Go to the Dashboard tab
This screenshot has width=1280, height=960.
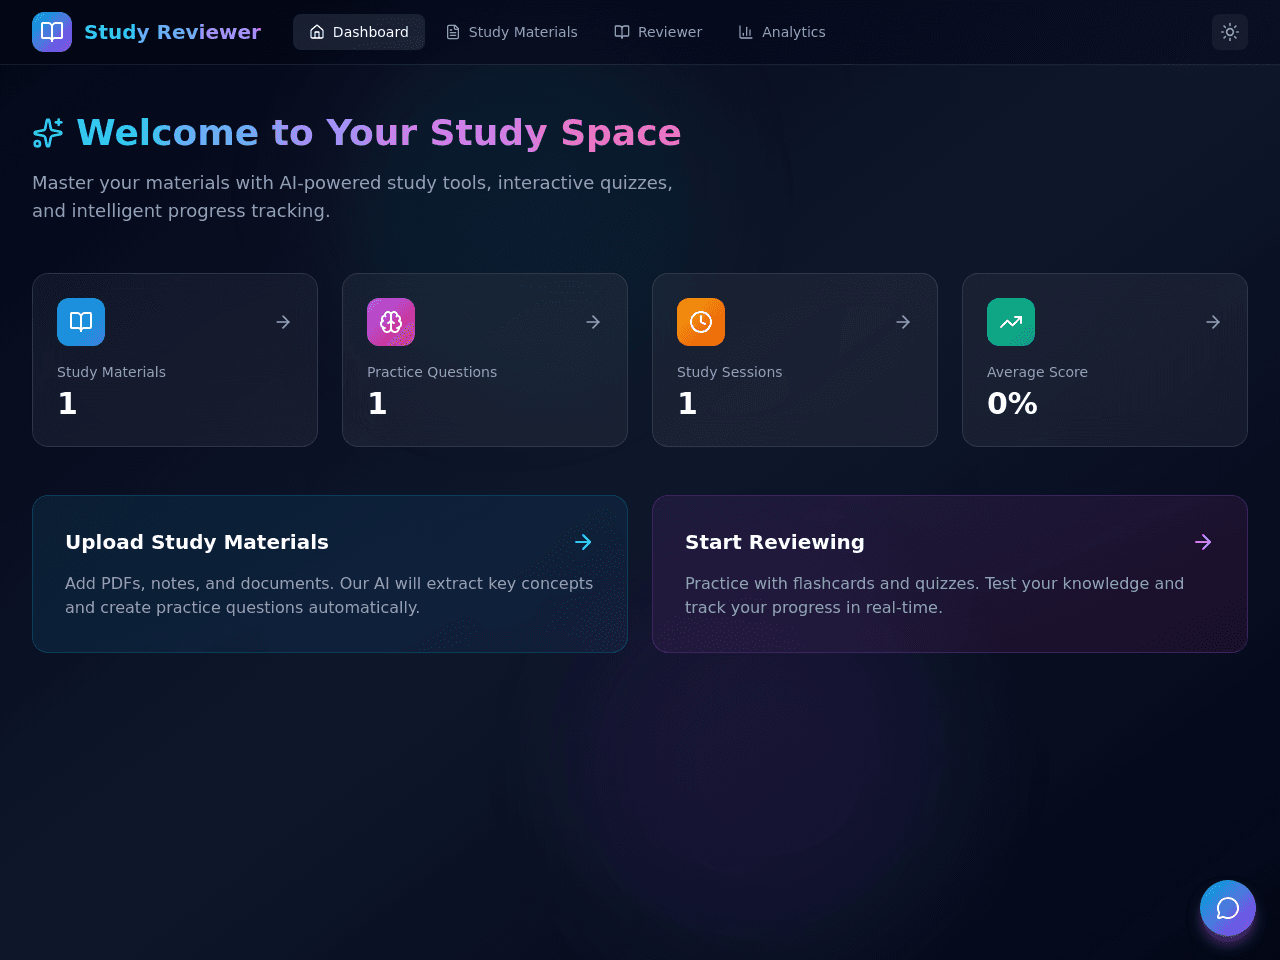pos(359,32)
